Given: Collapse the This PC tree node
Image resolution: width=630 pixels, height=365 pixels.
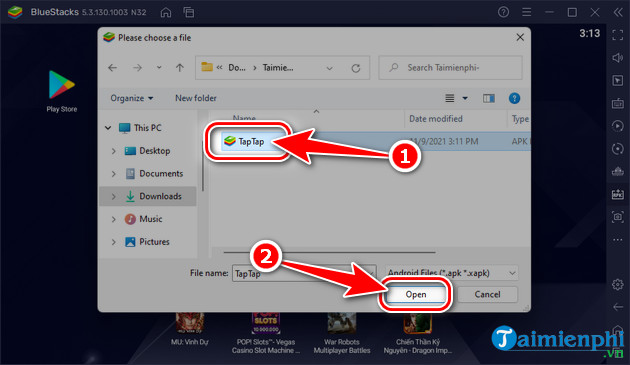Looking at the screenshot, I should pos(108,128).
